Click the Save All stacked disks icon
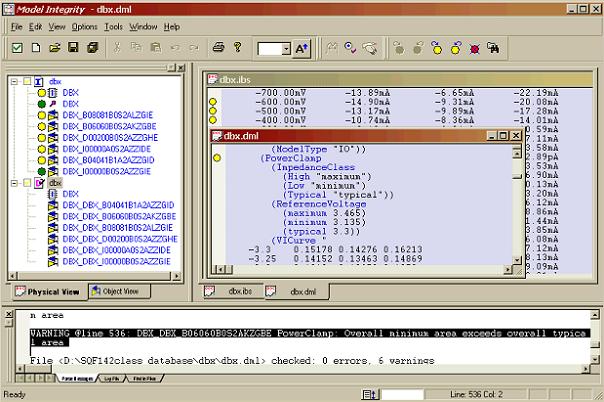This screenshot has width=604, height=402. point(92,48)
